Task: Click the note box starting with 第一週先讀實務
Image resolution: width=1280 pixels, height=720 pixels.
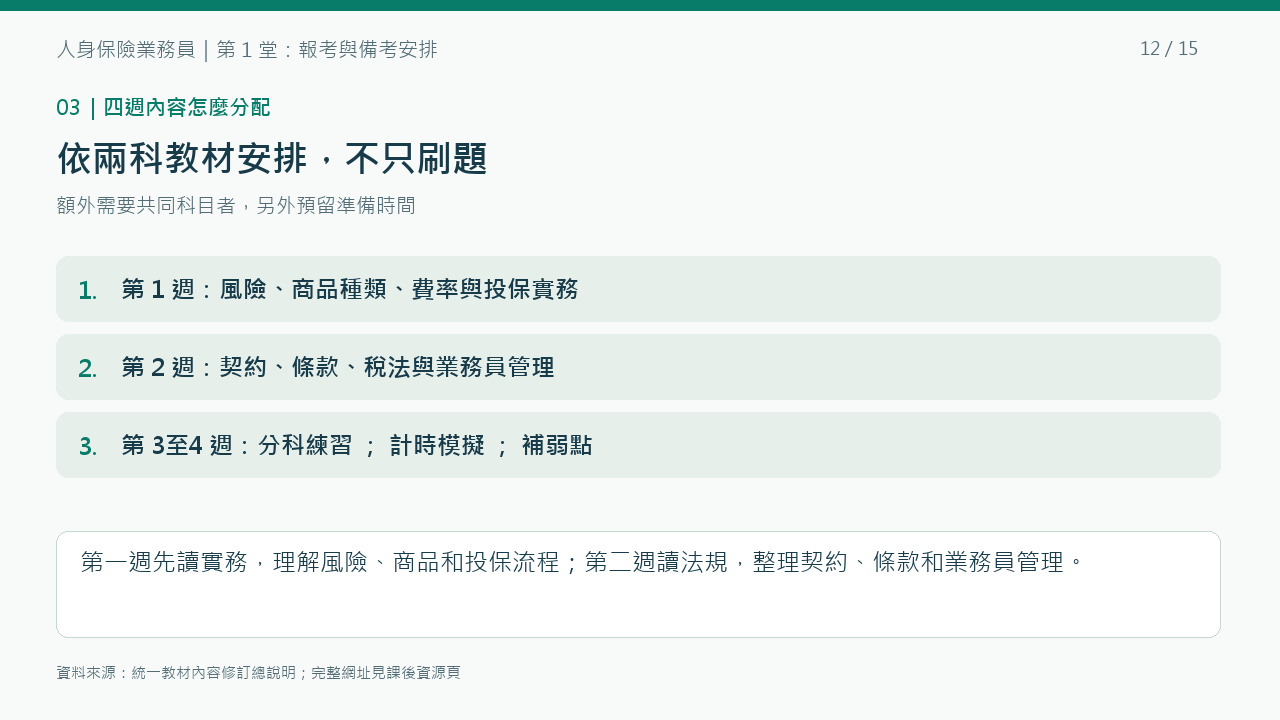Action: tap(638, 584)
